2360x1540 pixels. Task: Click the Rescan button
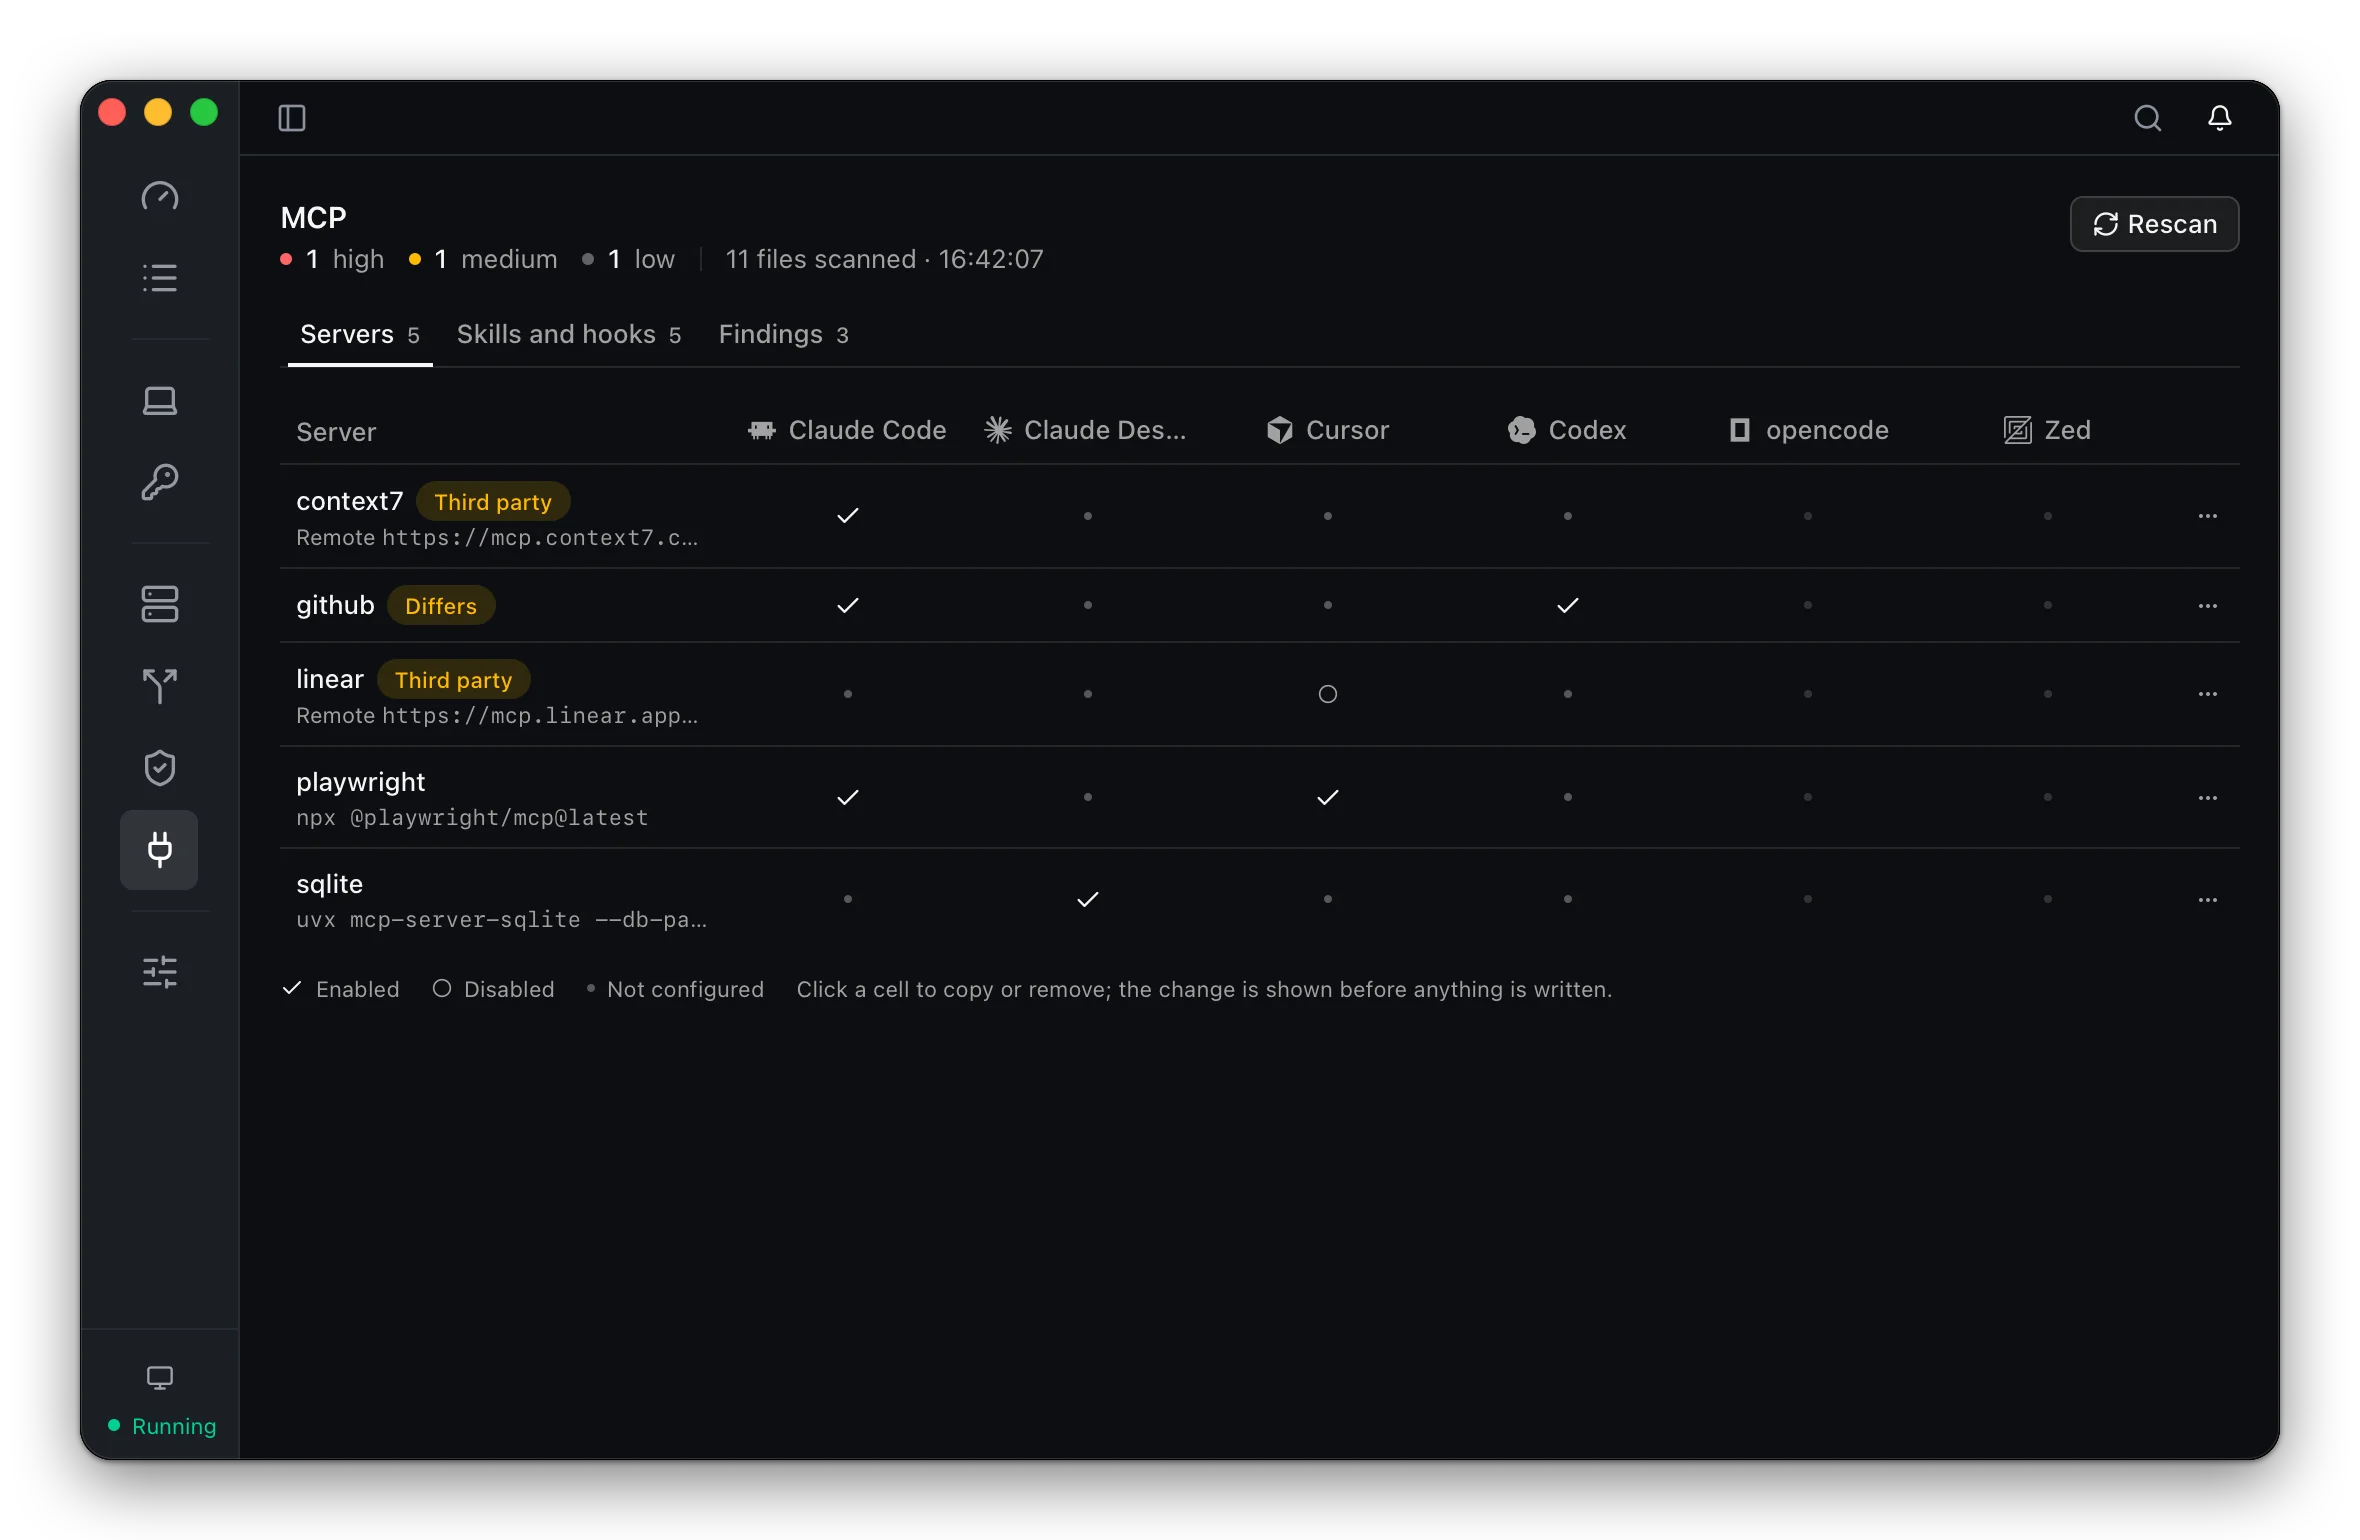2154,224
